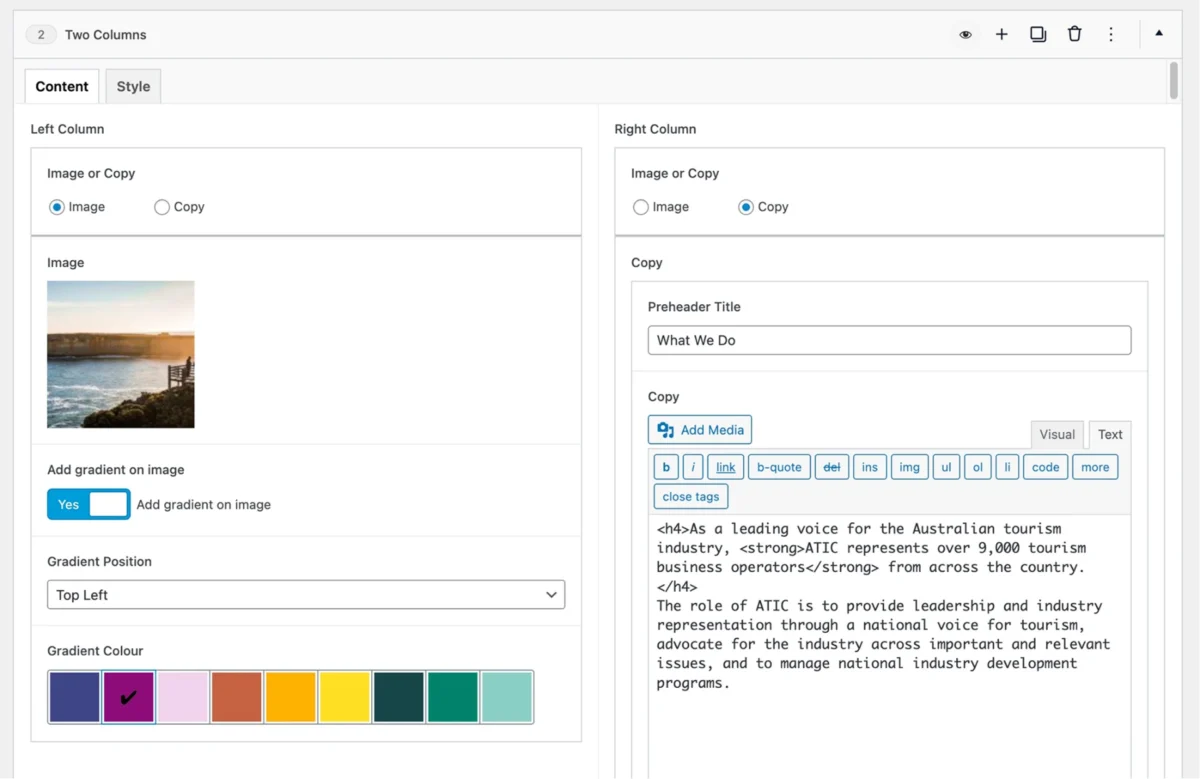Screen dimensions: 1200x779
Task: Switch to the Style tab
Action: click(132, 86)
